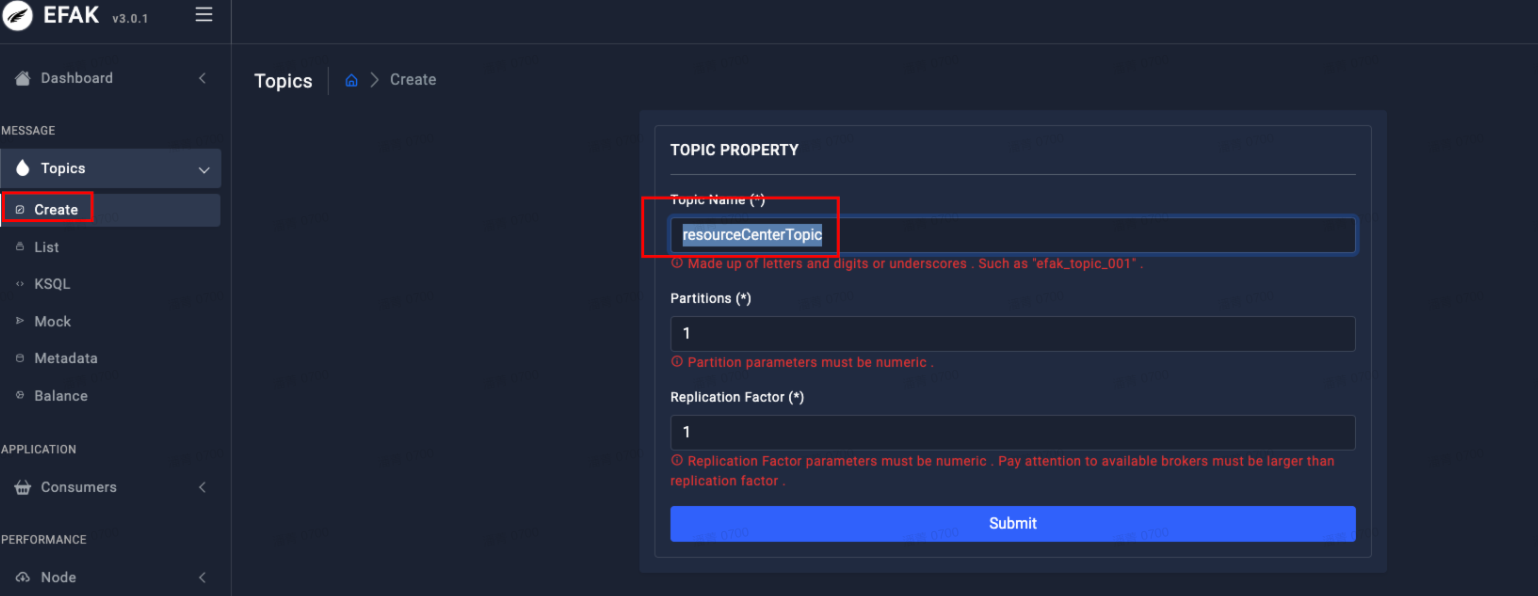Open the KSQL menu item
1538x596 pixels.
pos(52,284)
